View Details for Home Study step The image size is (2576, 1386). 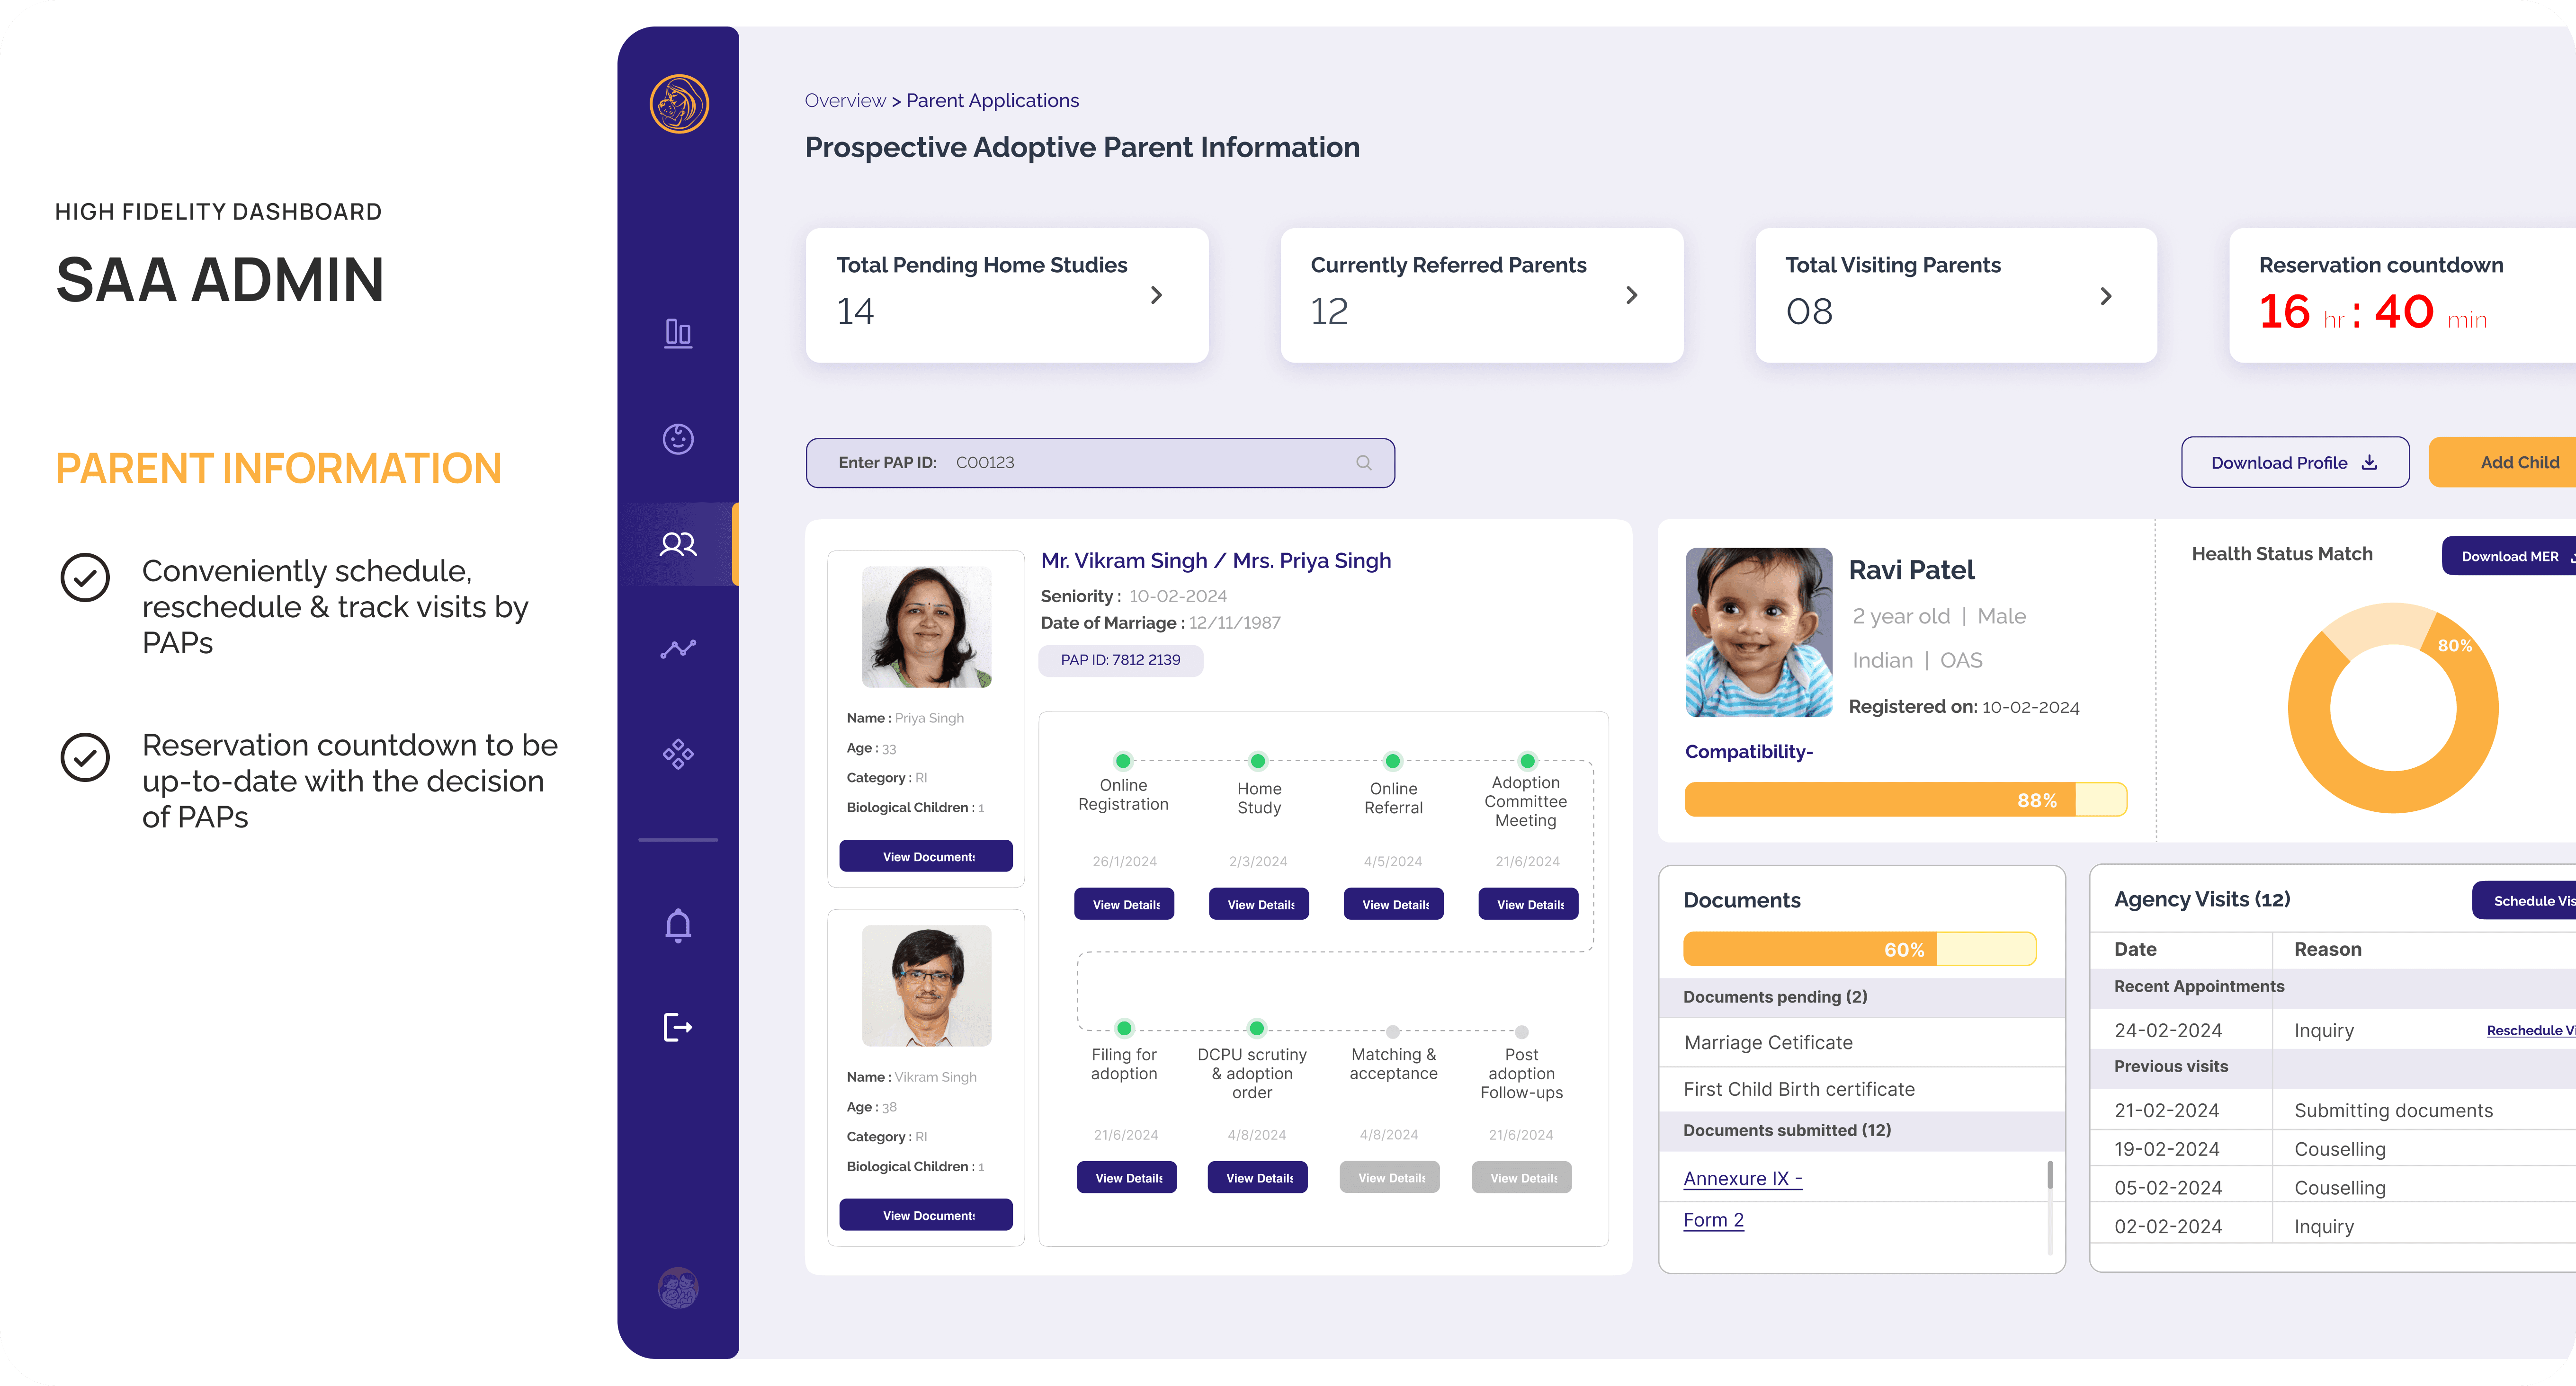pyautogui.click(x=1258, y=904)
